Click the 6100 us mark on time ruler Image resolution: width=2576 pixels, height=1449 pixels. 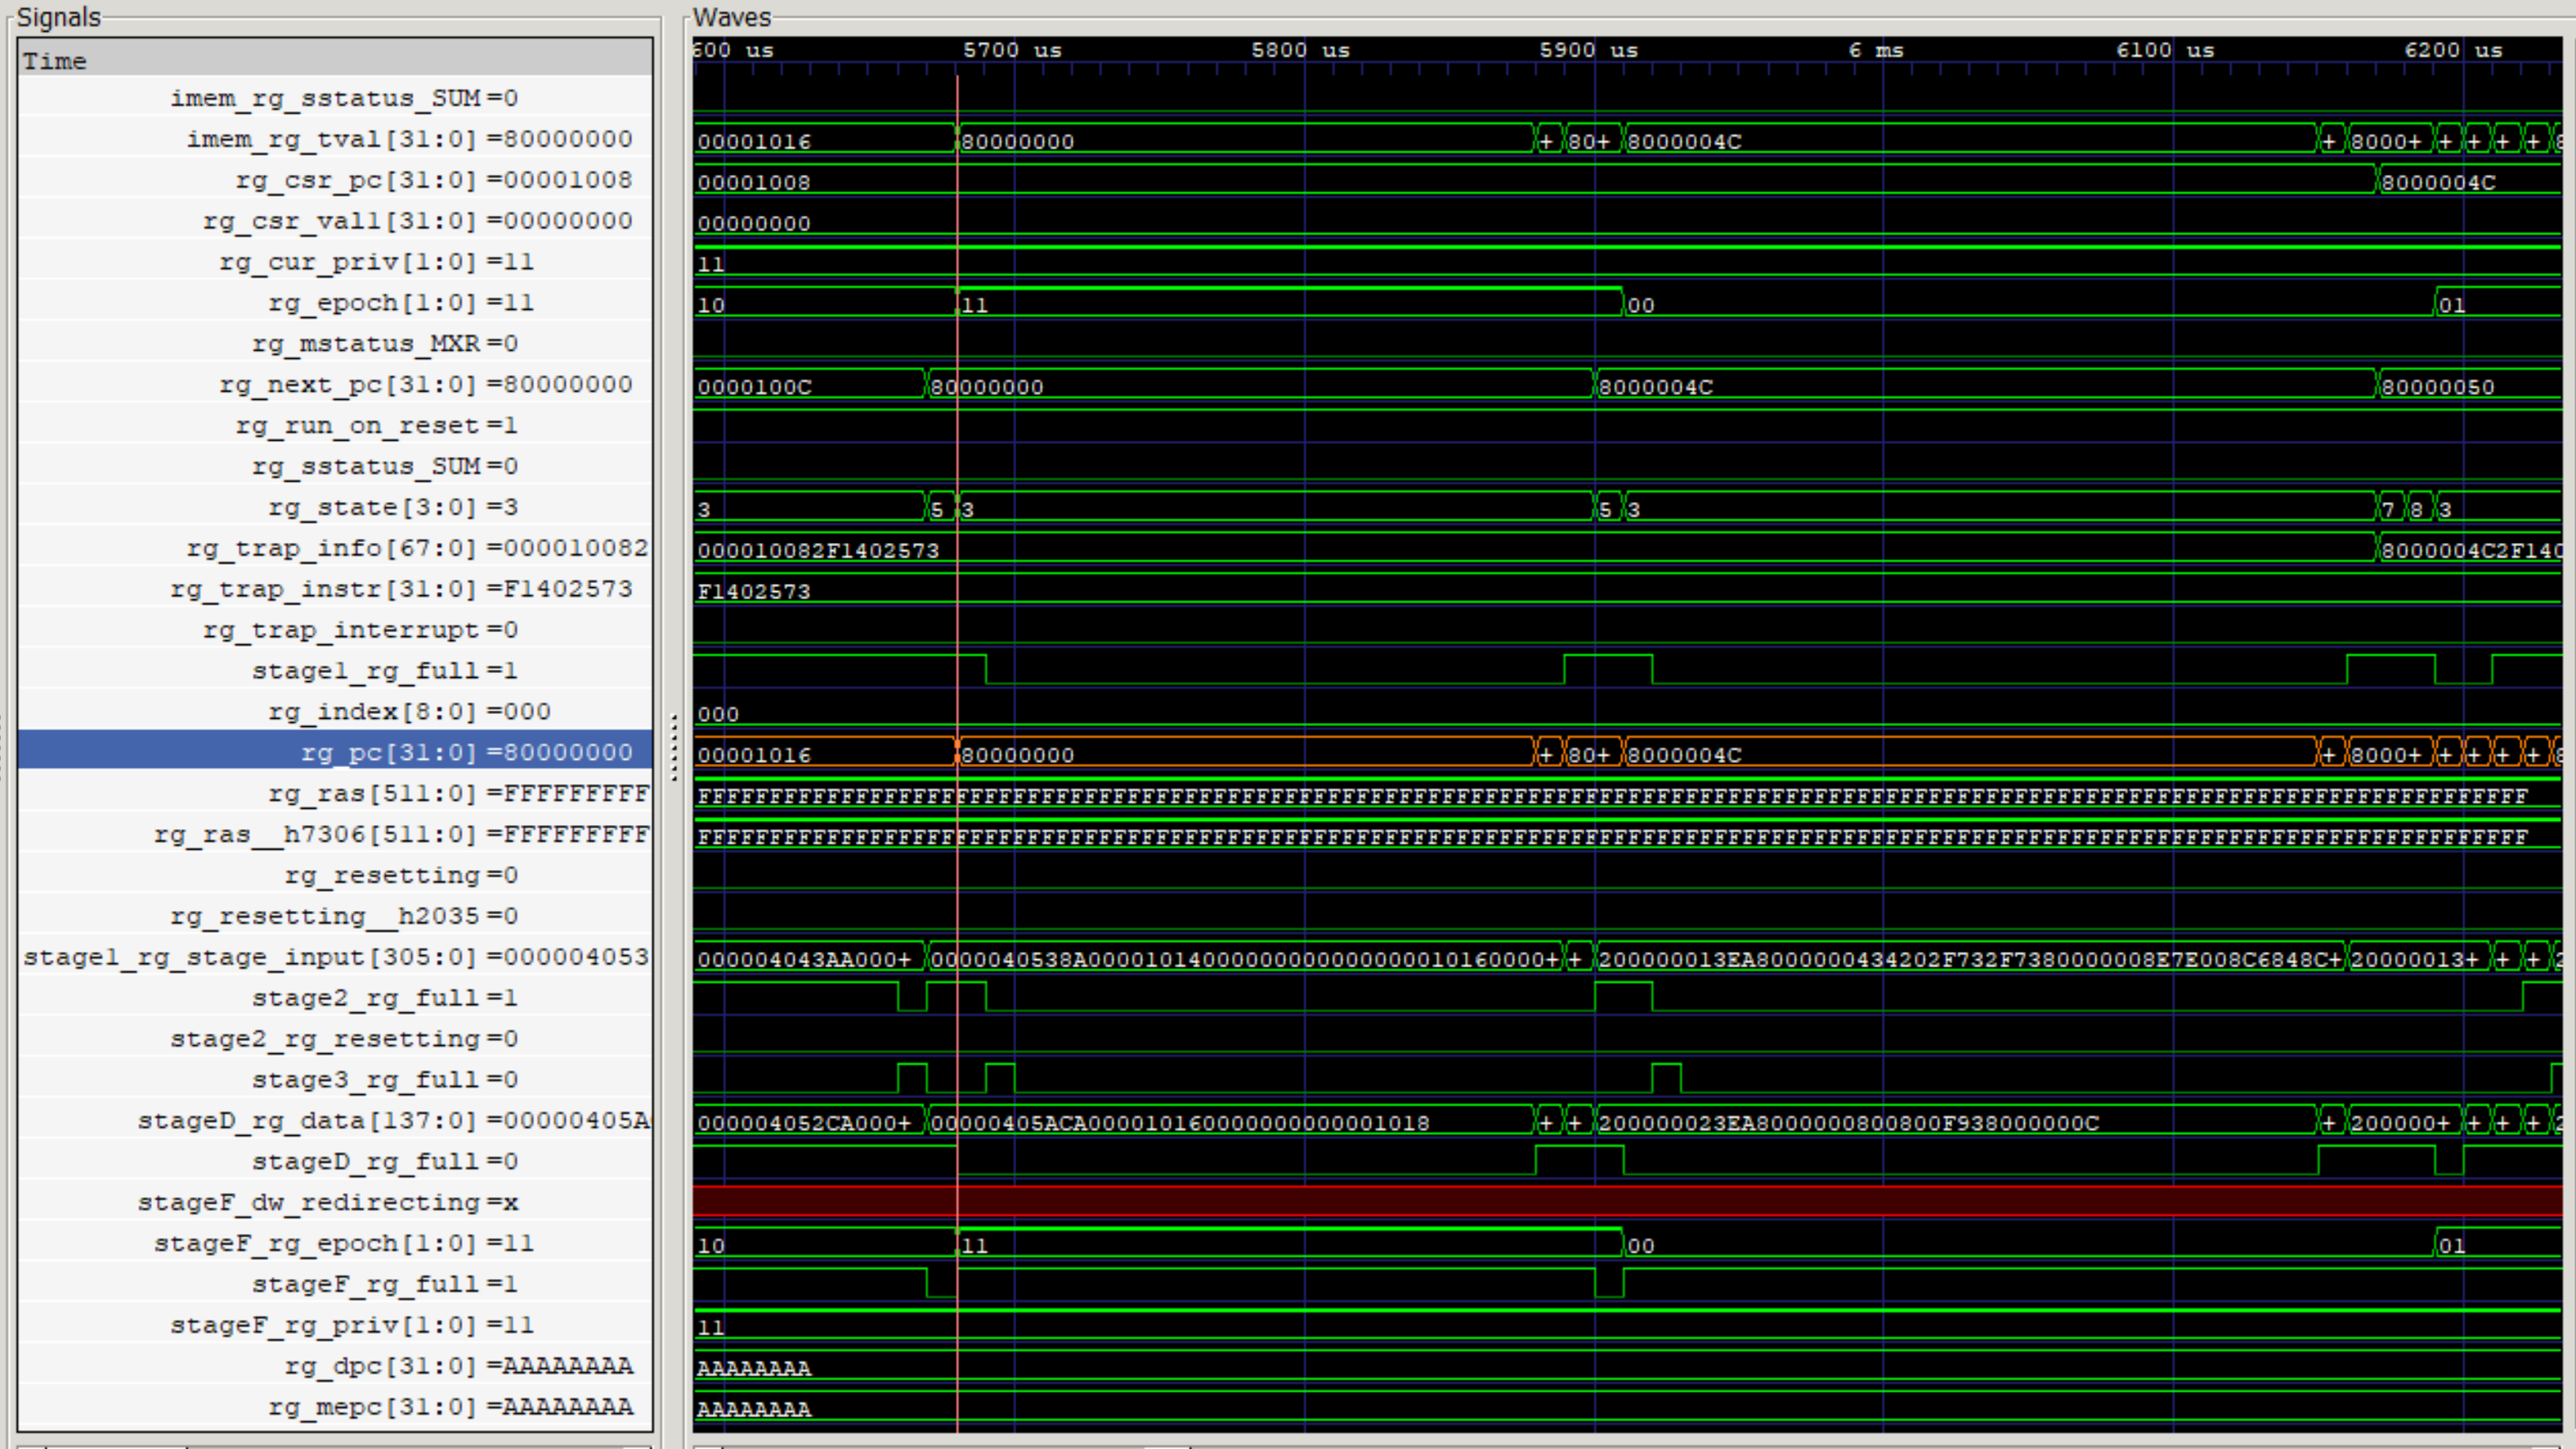coord(2171,50)
